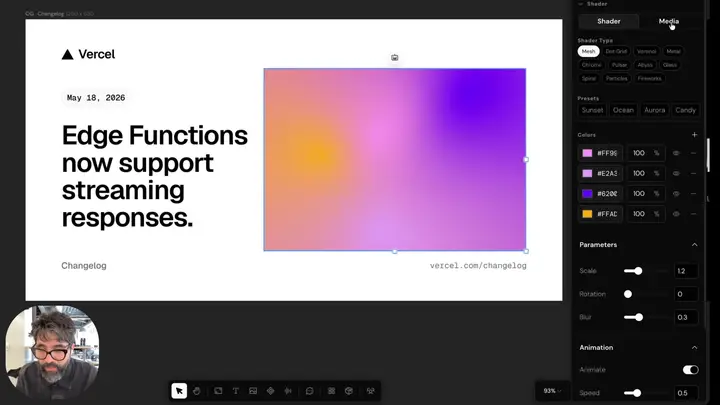This screenshot has width=720, height=405.
Task: Click the four-squares grid icon in the toolbar
Action: coord(332,391)
